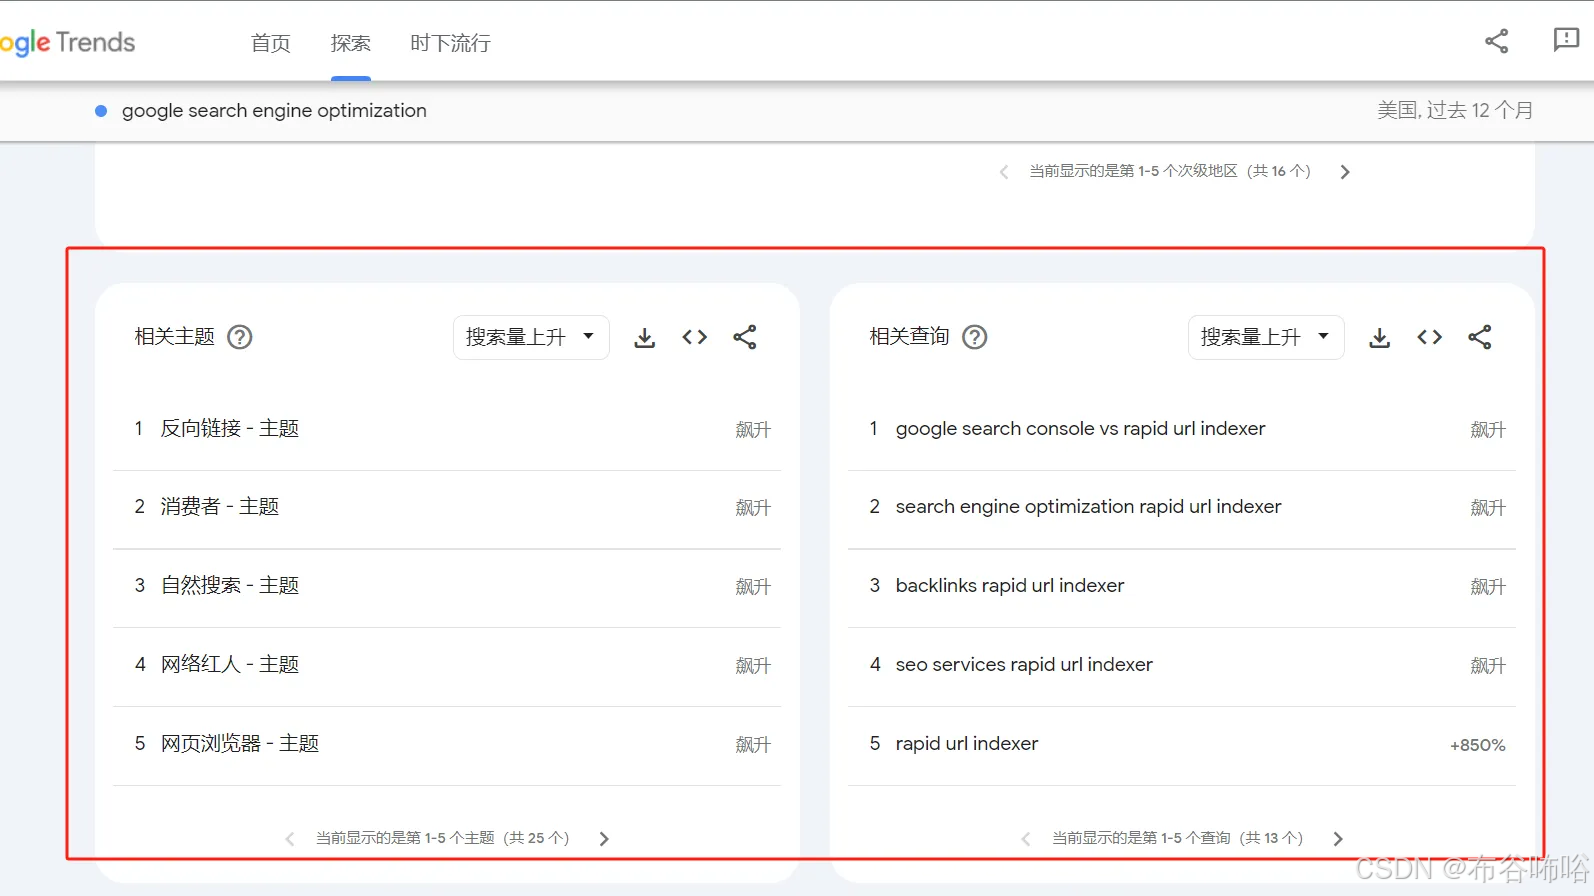Open help tooltip beside 相关查询
This screenshot has height=896, width=1594.
tap(975, 337)
